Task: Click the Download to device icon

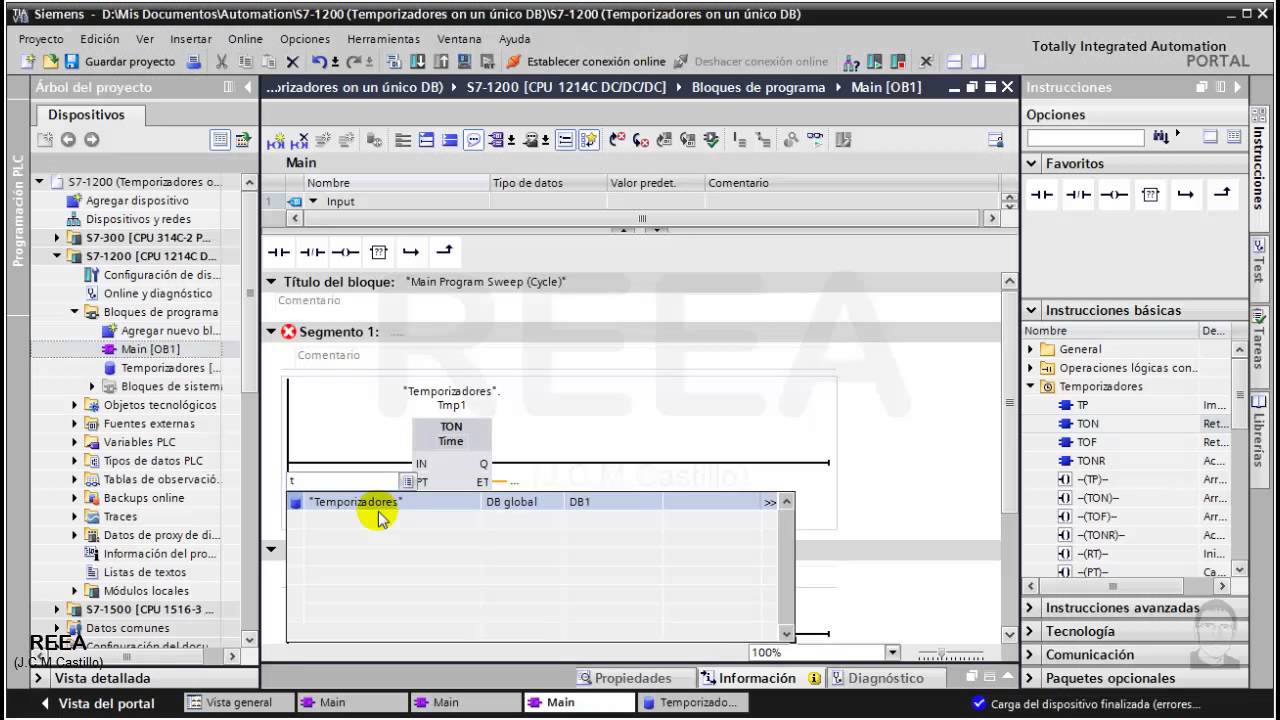Action: coord(417,62)
